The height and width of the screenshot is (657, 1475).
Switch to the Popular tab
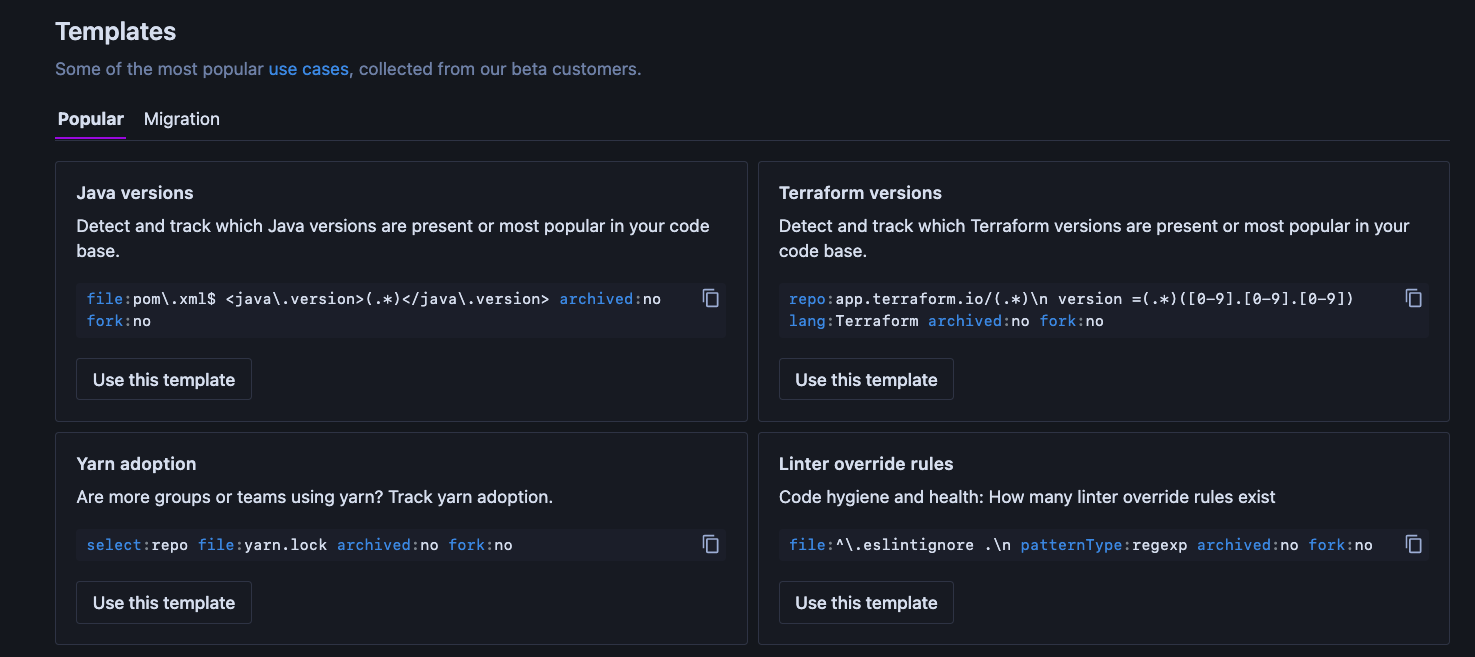coord(91,119)
